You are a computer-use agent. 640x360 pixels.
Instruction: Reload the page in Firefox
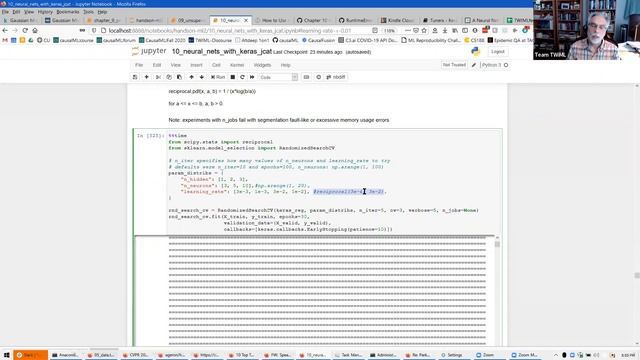click(x=25, y=31)
